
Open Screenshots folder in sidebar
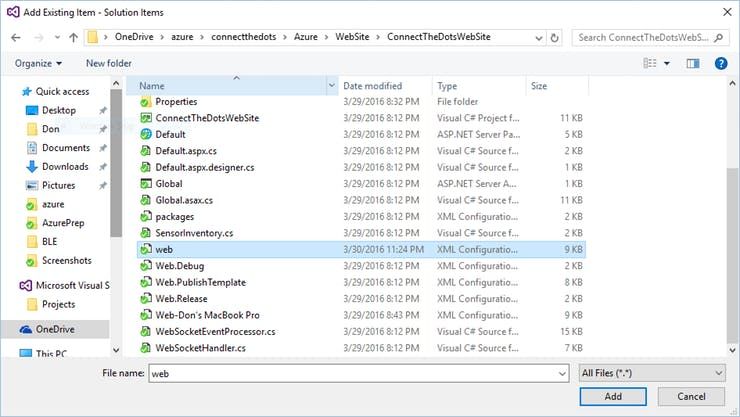67,260
